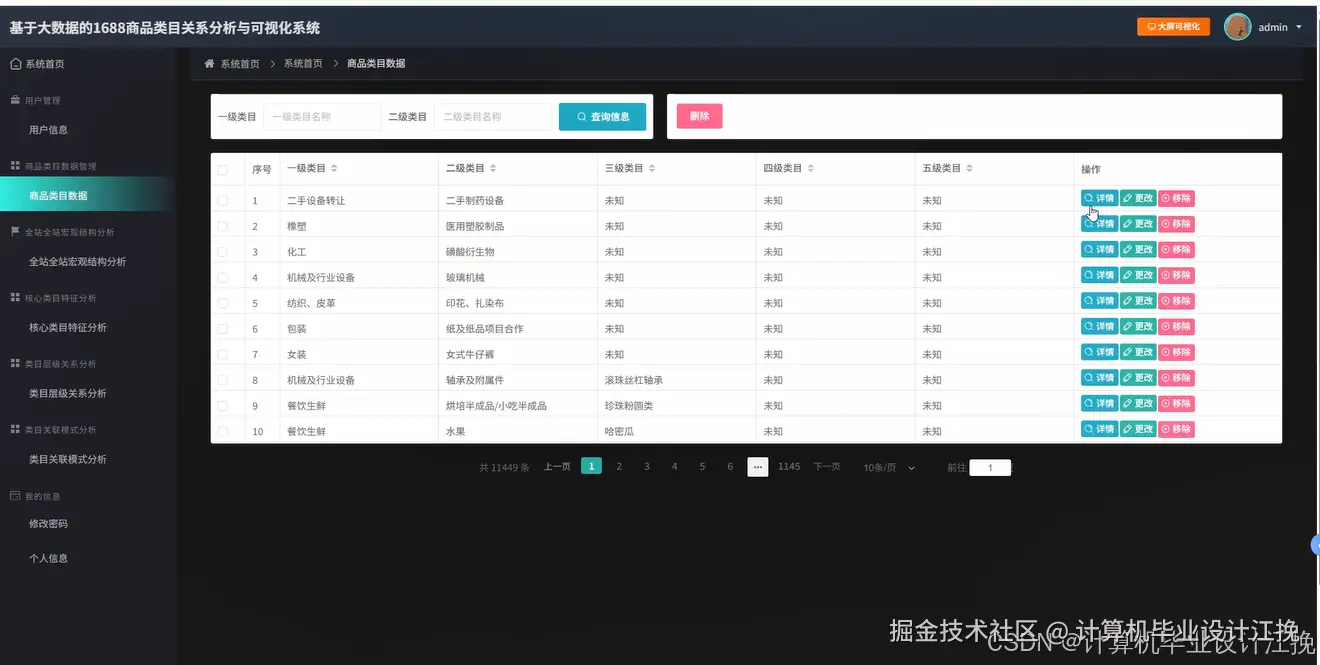
Task: Open 详情 details for row 哈密瓜
Action: click(1099, 429)
